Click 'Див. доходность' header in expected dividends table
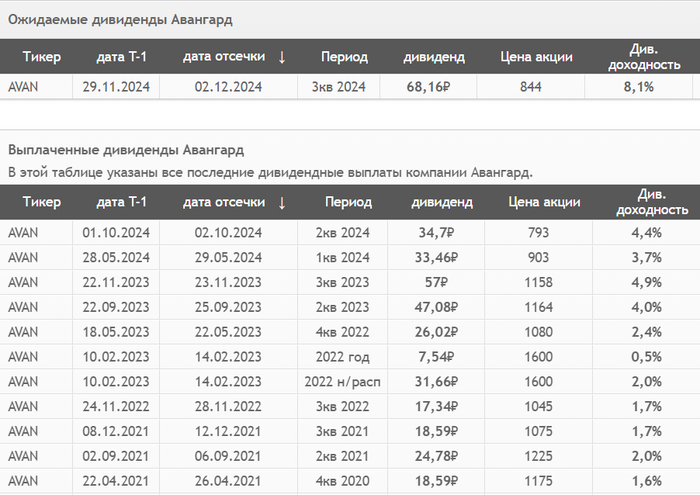 point(644,57)
